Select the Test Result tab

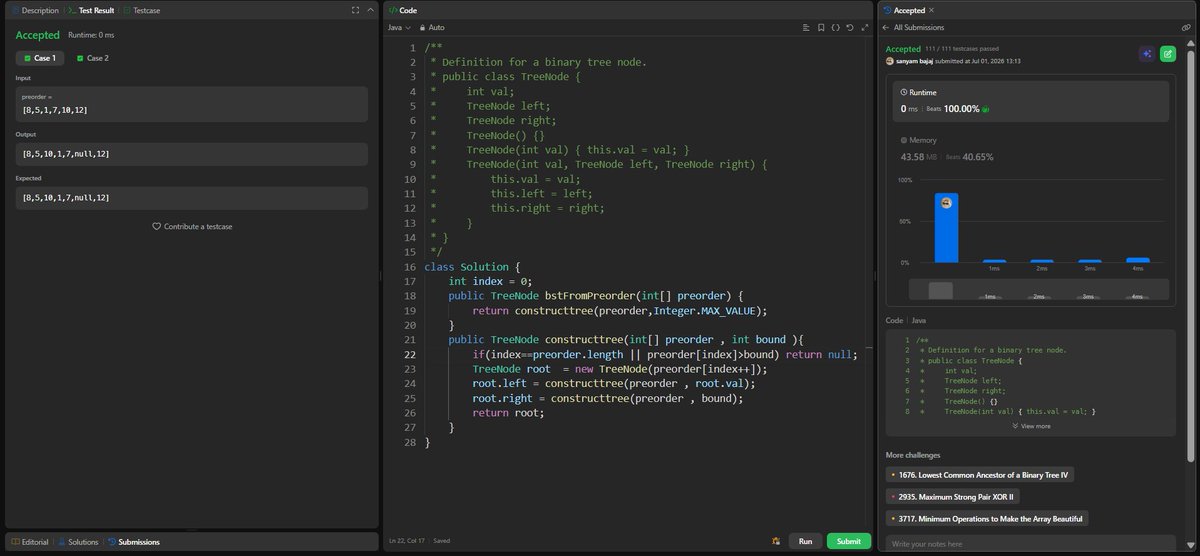click(89, 9)
